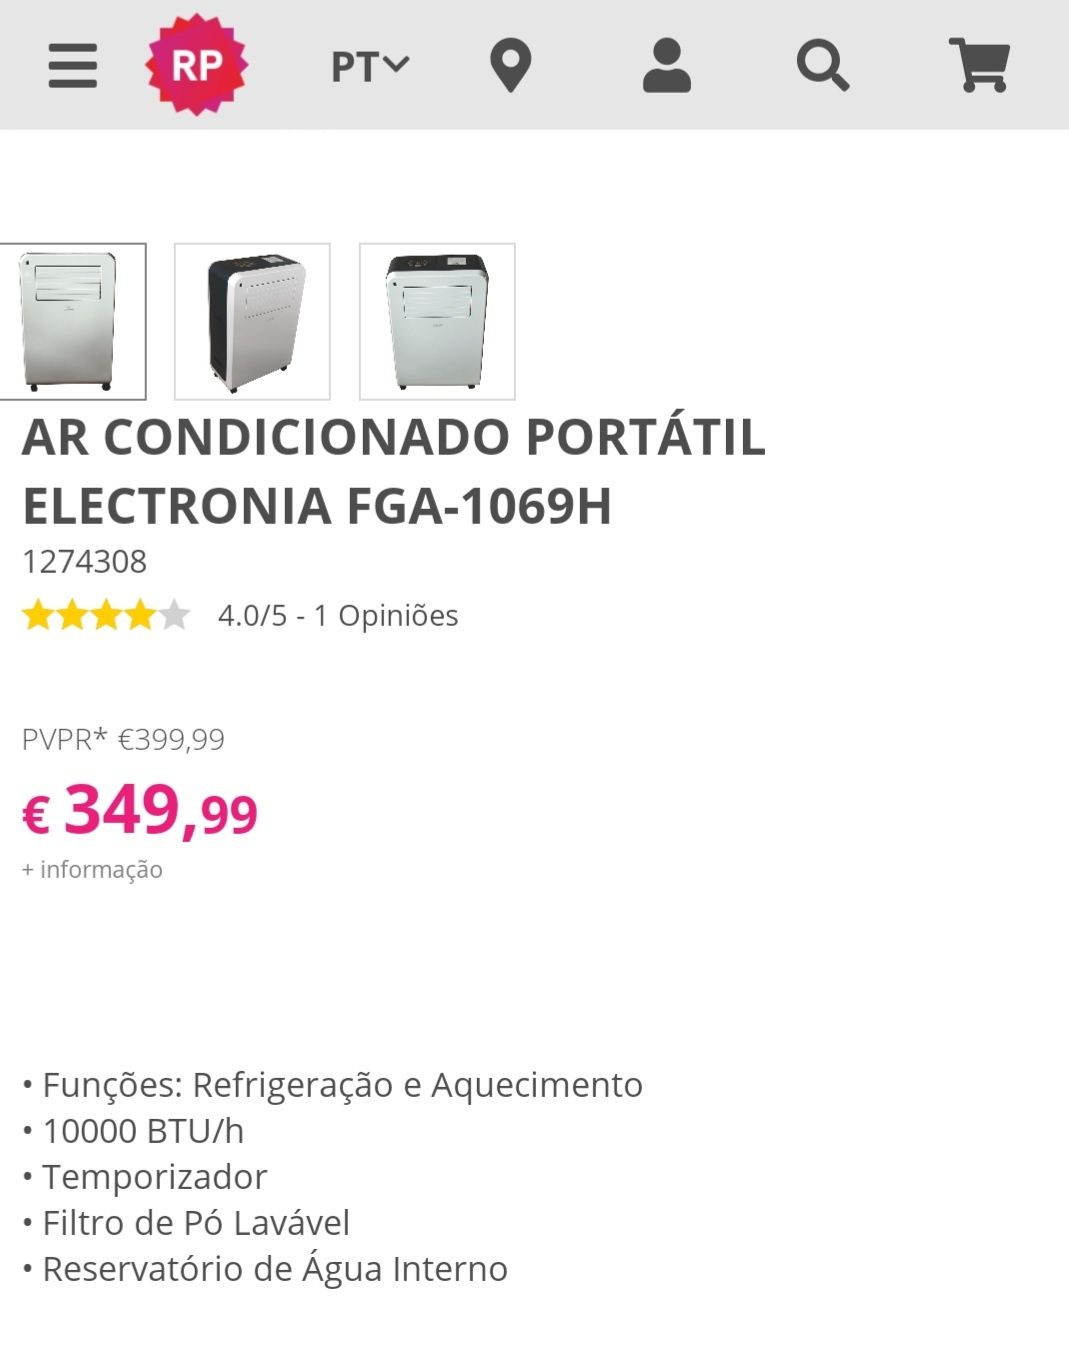Expand the PT language dropdown
1069x1356 pixels.
point(369,66)
